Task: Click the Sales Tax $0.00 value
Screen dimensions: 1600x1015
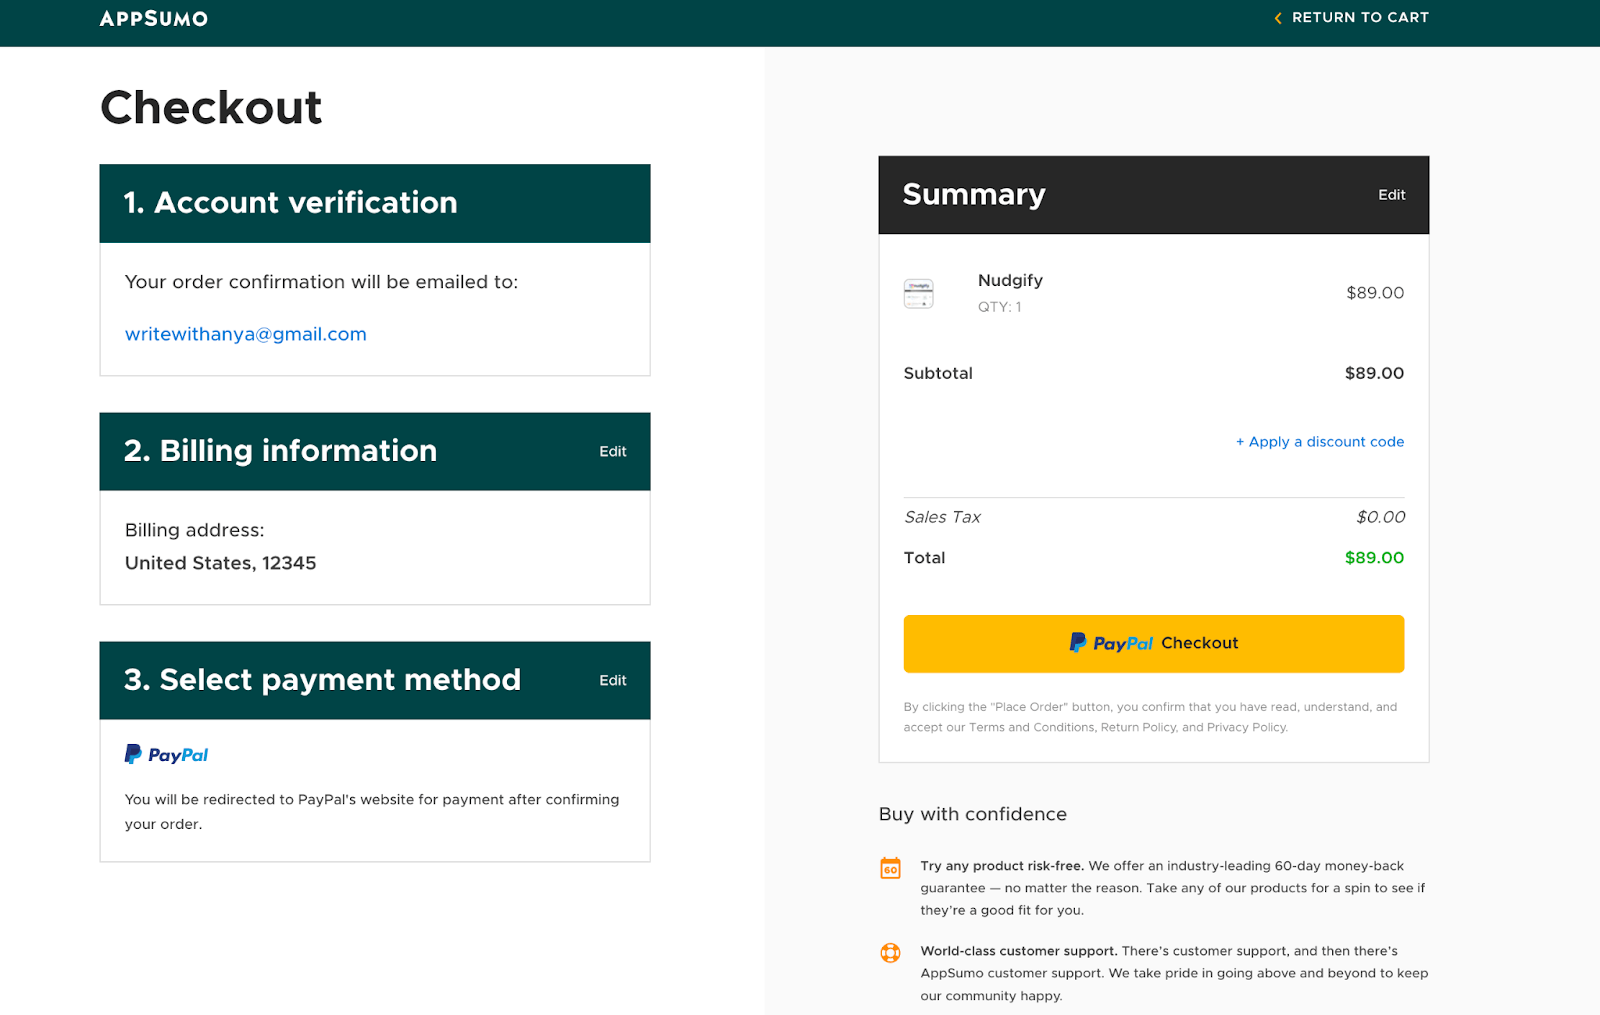Action: [1381, 517]
